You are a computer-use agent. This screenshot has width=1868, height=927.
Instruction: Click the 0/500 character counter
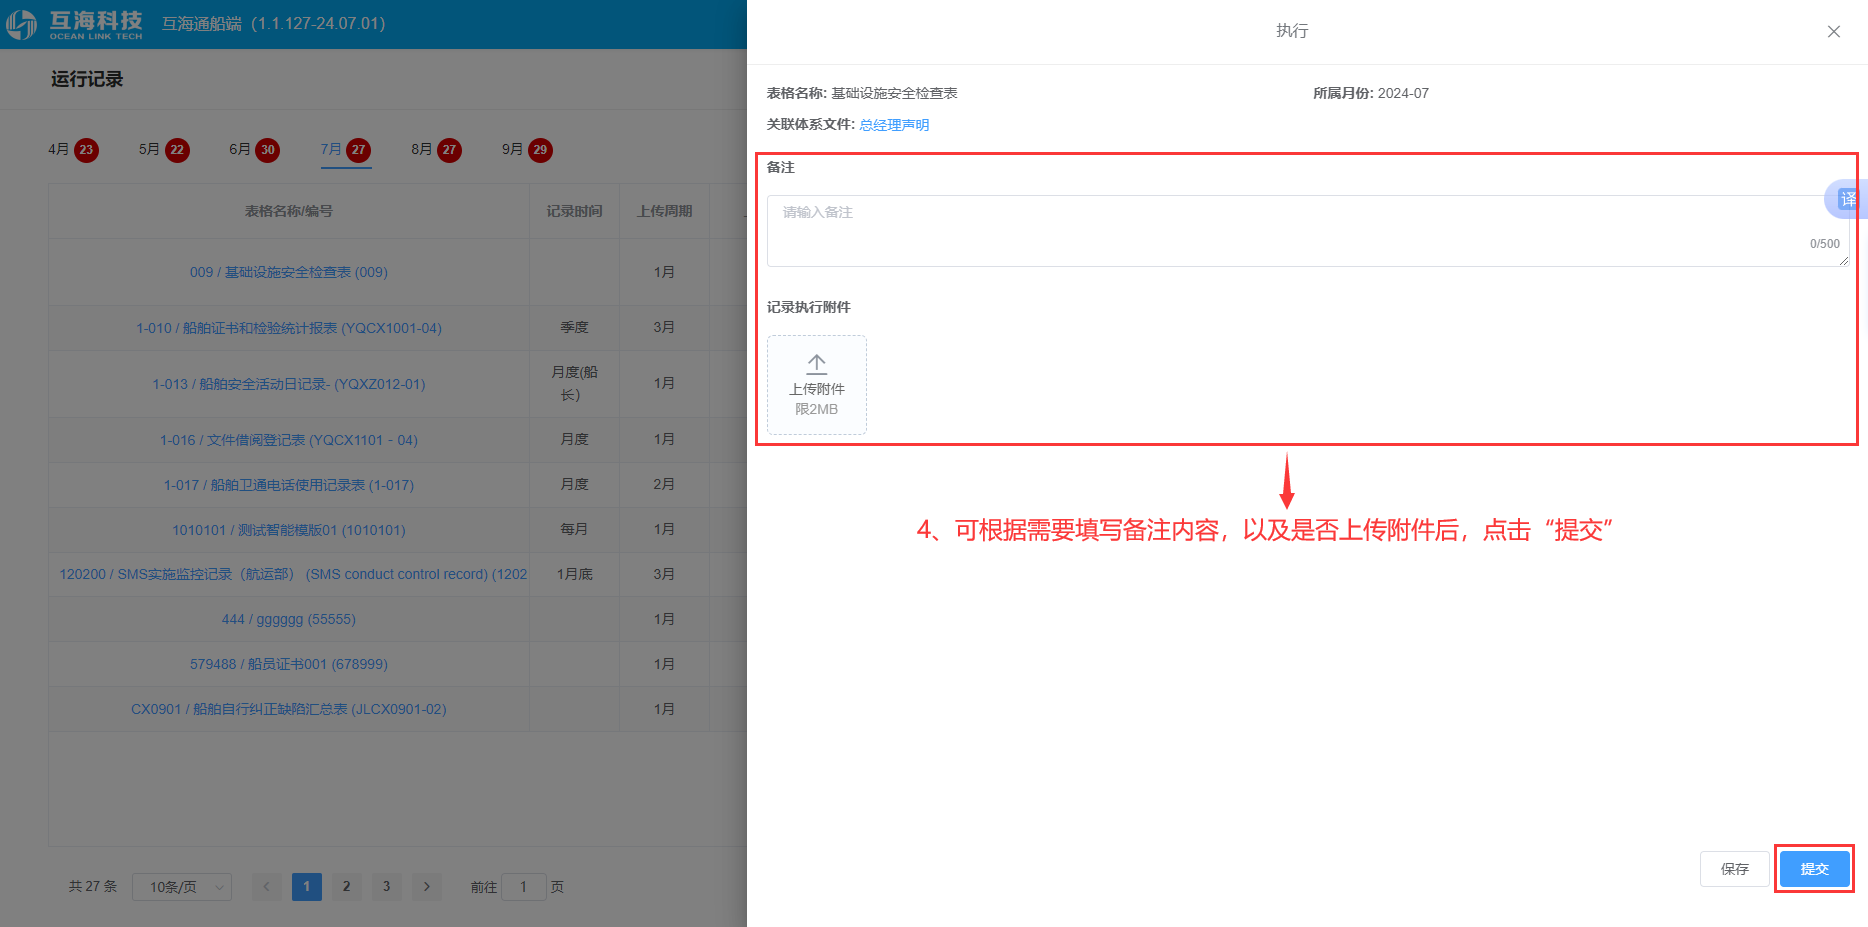pos(1824,244)
